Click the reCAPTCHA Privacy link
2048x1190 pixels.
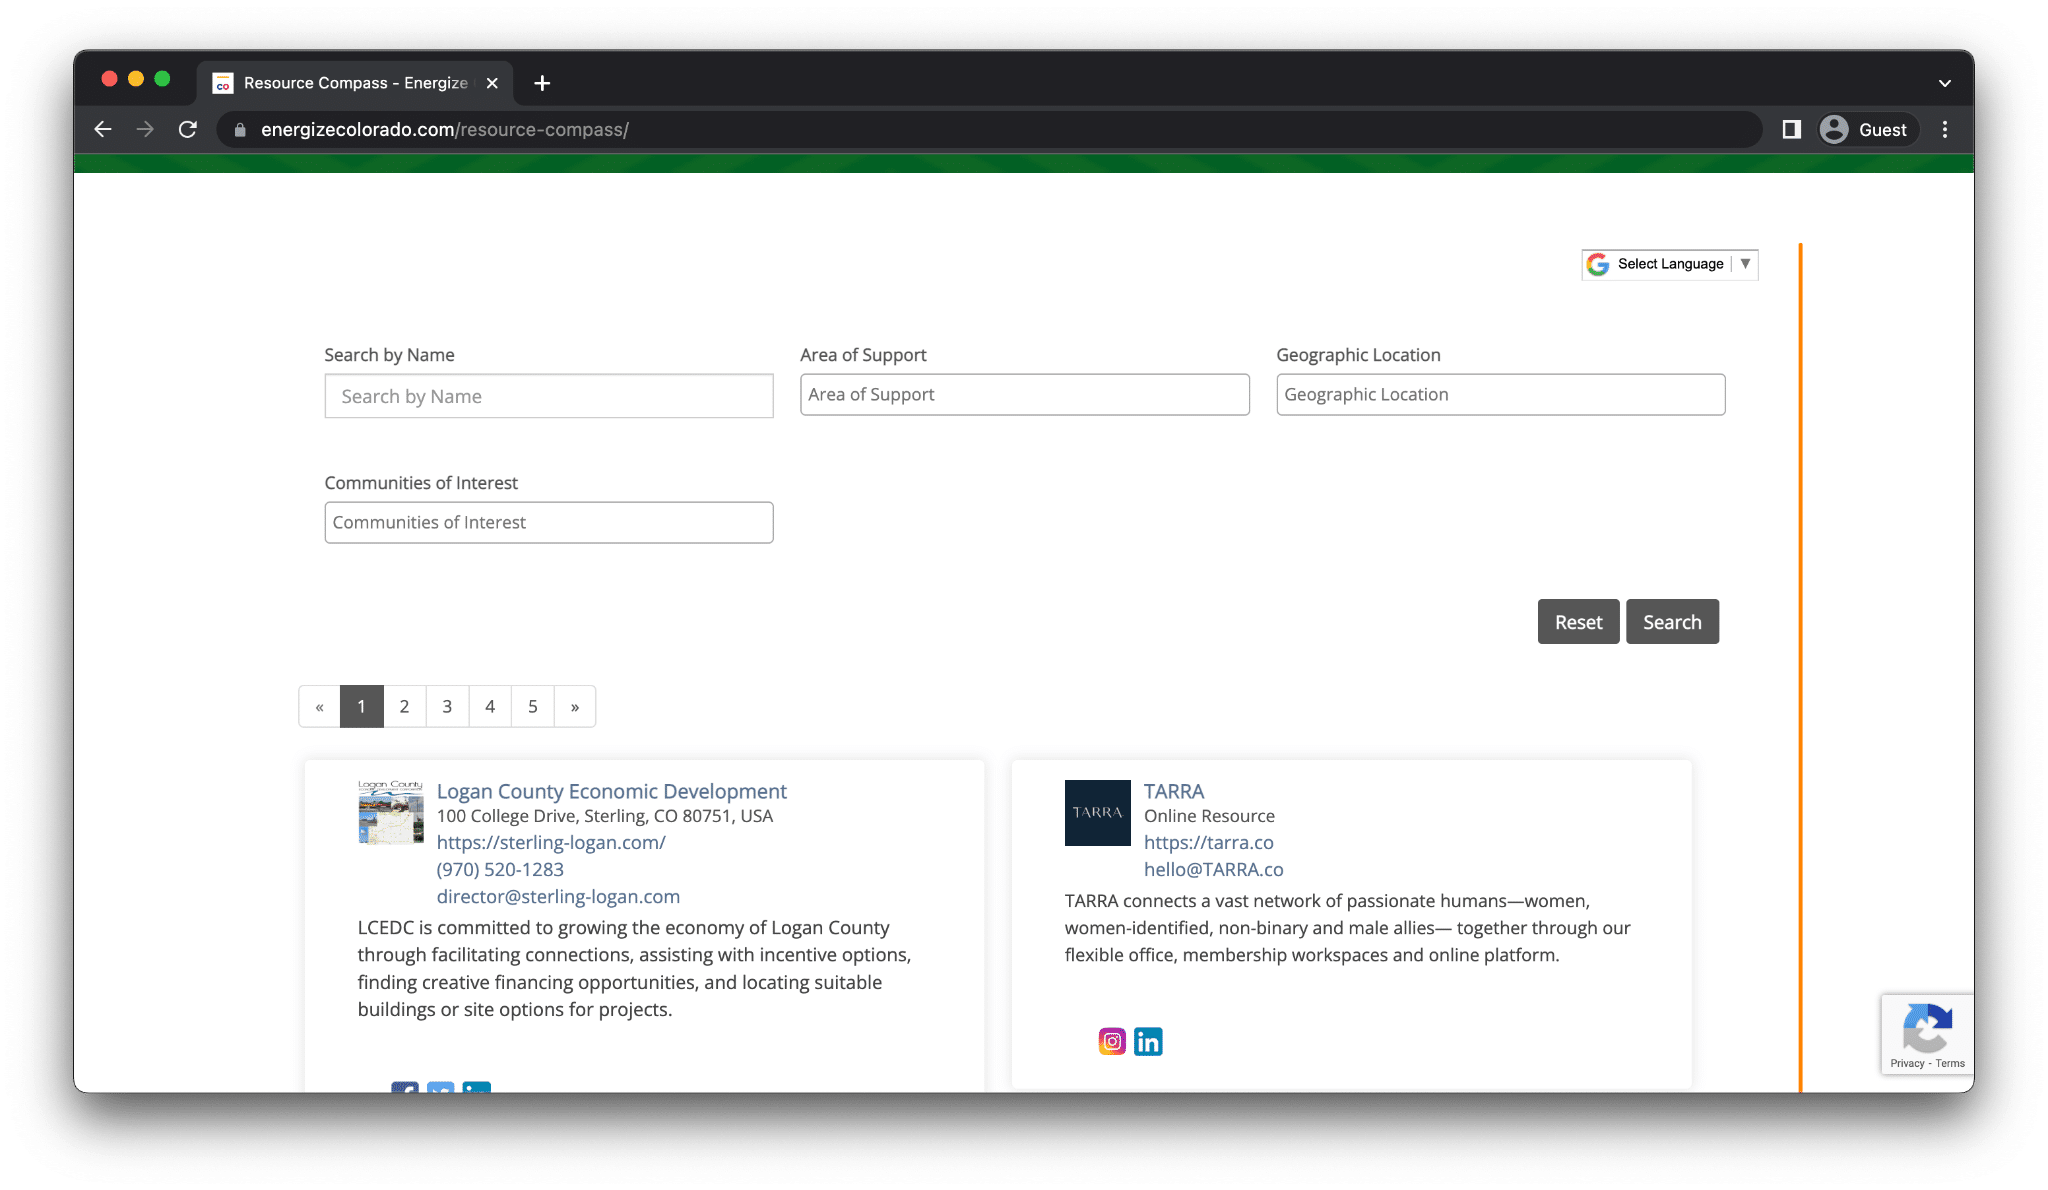point(1907,1064)
